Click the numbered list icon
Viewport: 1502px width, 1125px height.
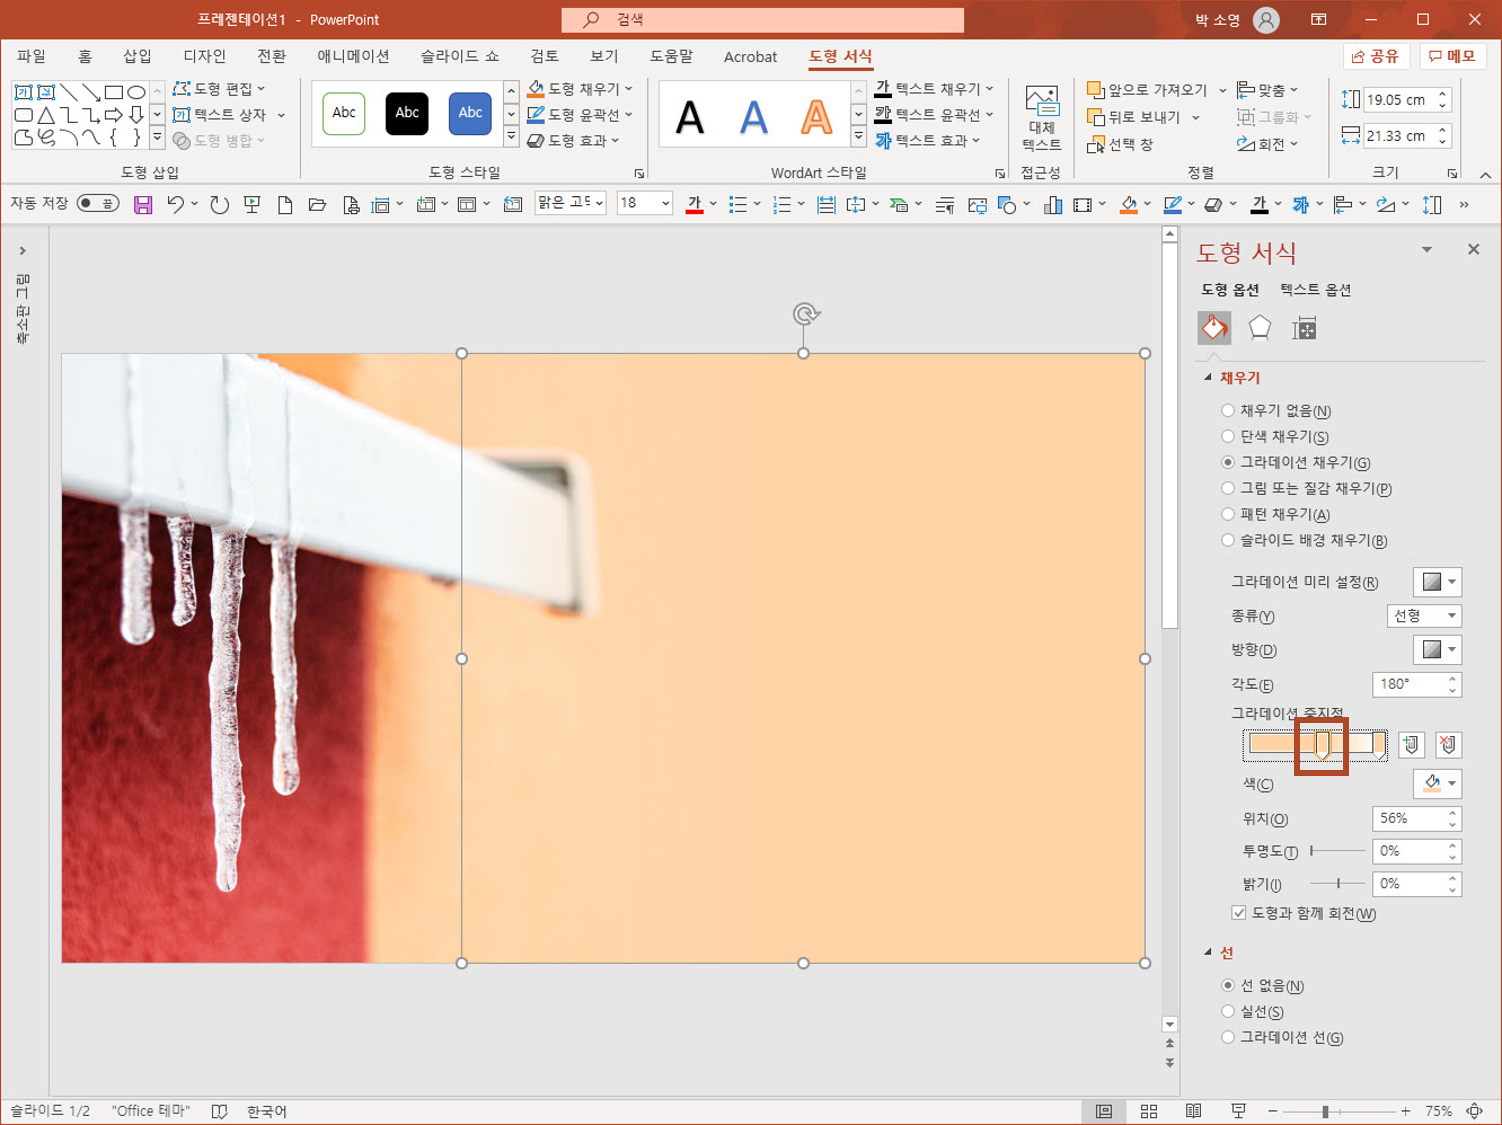tap(782, 205)
